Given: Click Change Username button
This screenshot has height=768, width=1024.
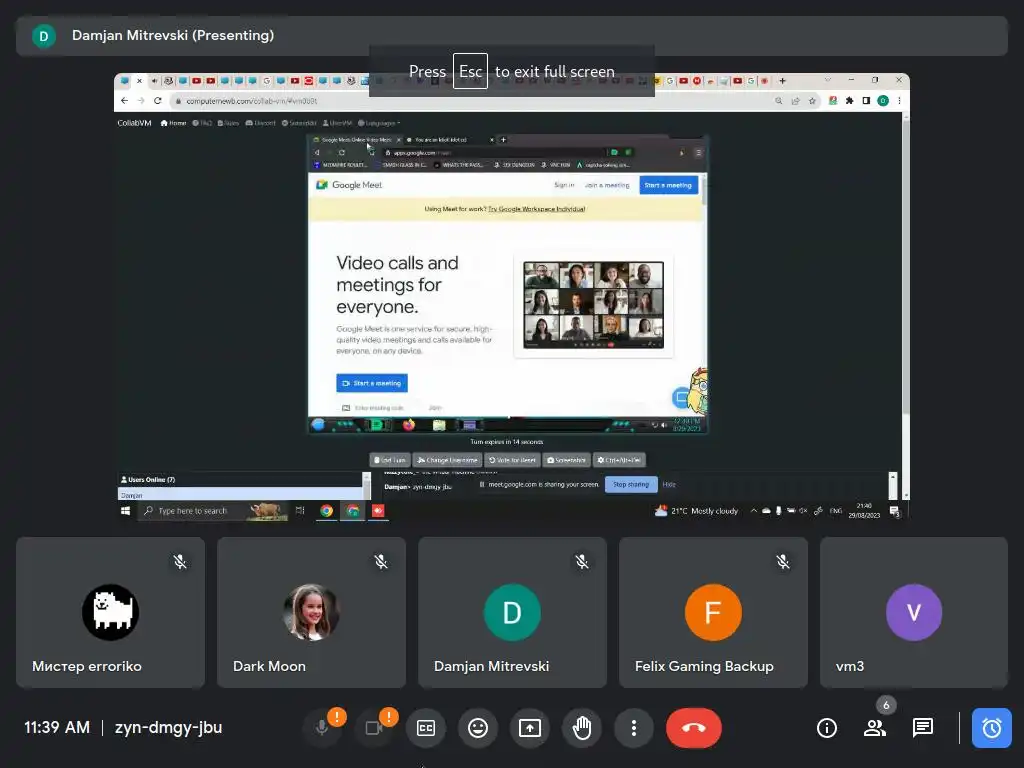Looking at the screenshot, I should (x=448, y=460).
